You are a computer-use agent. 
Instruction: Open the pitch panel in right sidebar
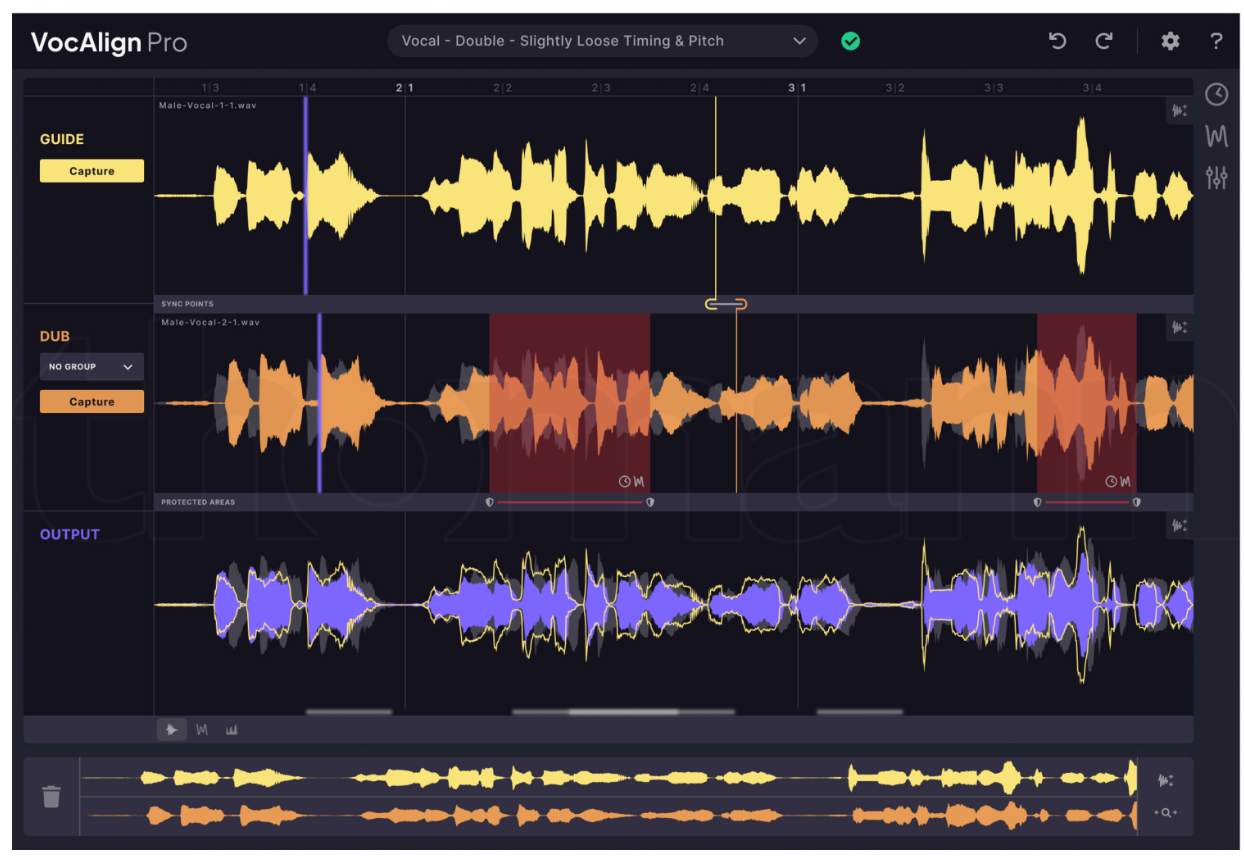(x=1216, y=136)
